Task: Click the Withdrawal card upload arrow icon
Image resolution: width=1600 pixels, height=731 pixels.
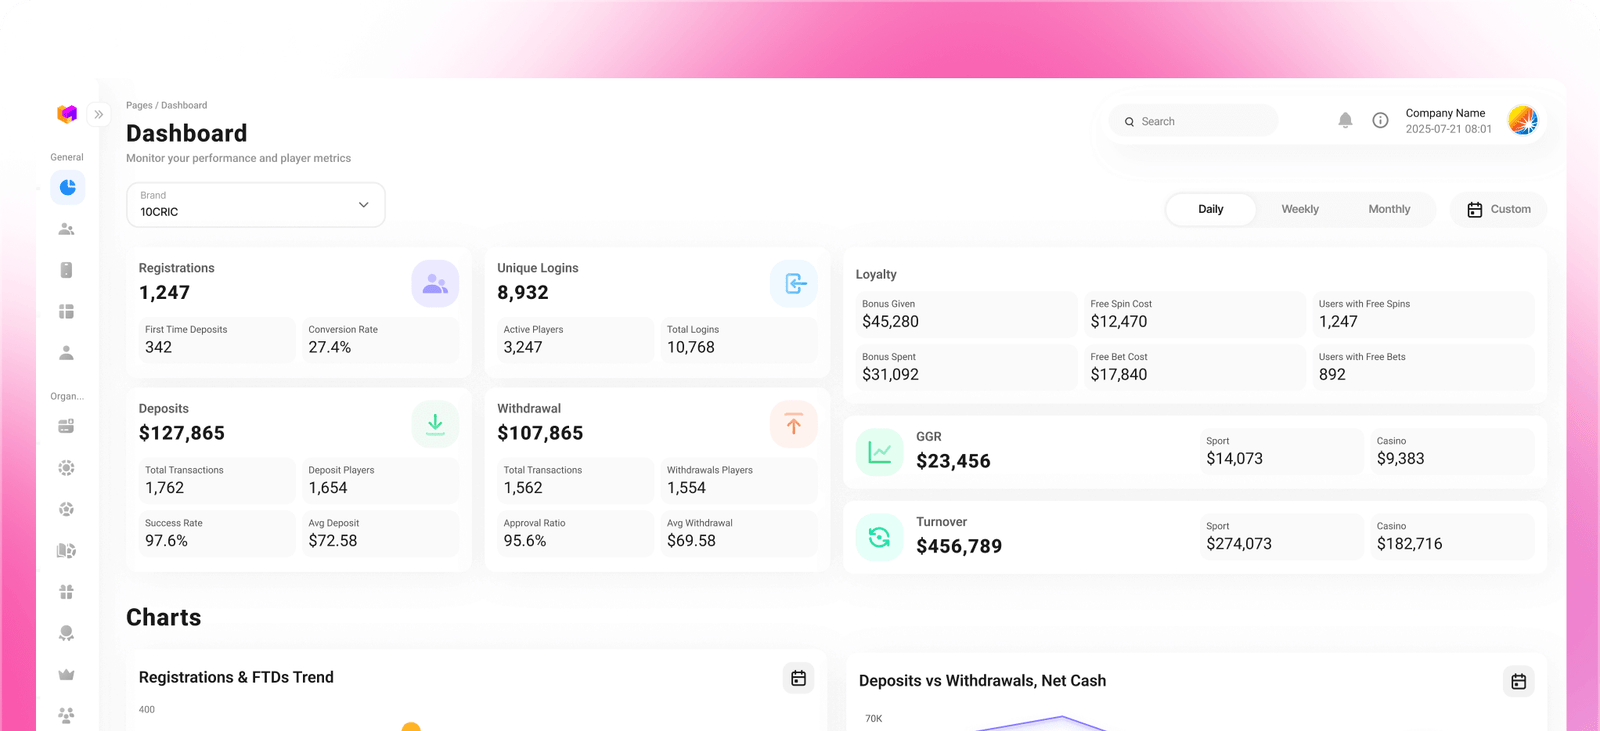Action: (794, 424)
